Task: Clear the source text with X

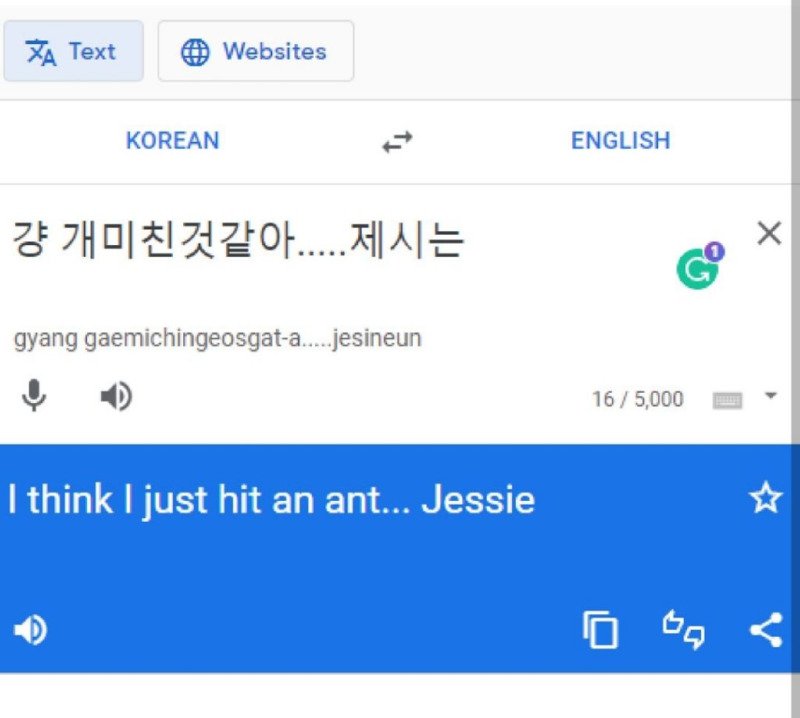Action: coord(769,233)
